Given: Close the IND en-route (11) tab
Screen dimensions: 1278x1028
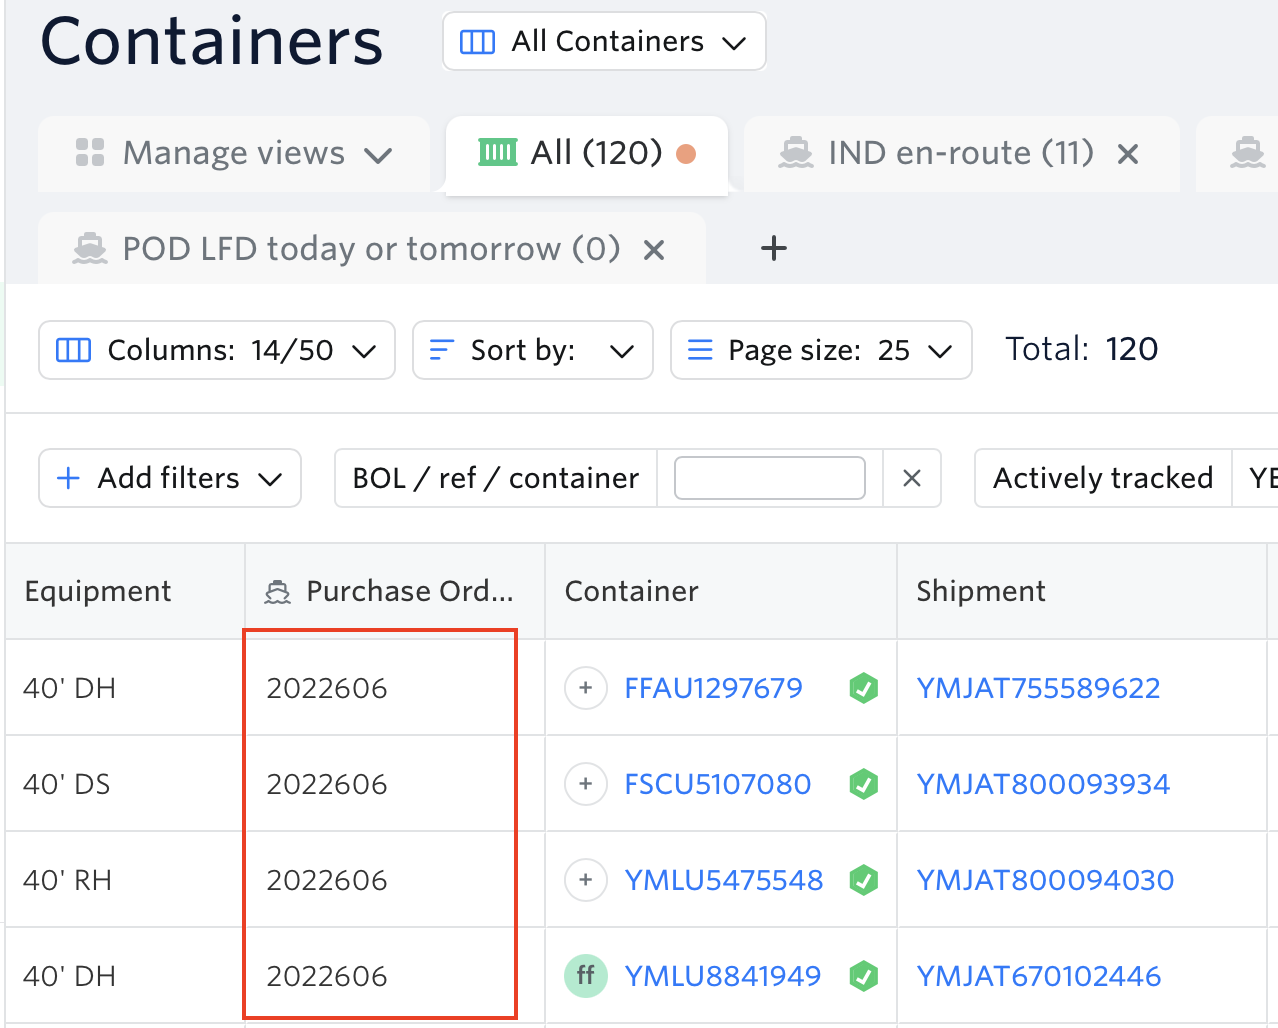Looking at the screenshot, I should tap(1128, 154).
